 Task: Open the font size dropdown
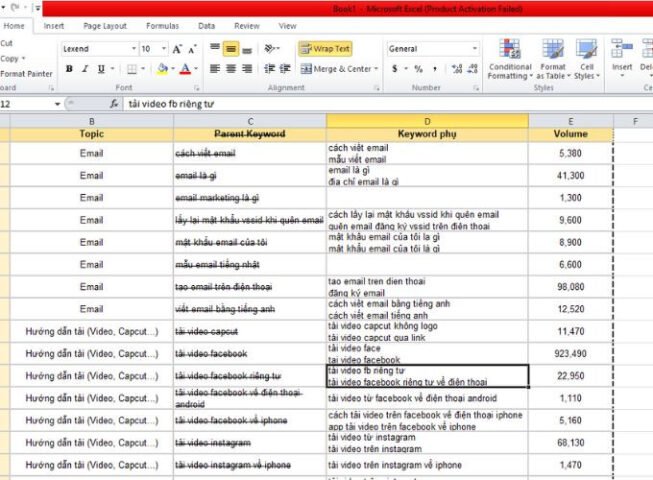pyautogui.click(x=164, y=49)
